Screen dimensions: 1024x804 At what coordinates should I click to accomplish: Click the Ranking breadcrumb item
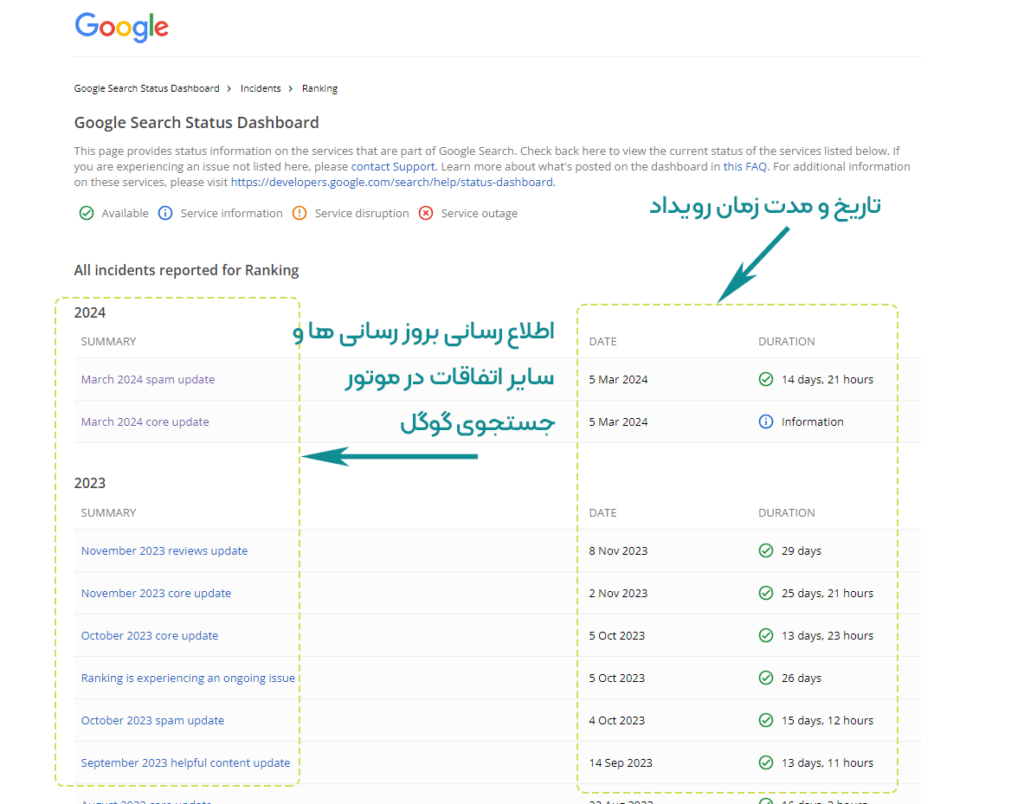(319, 89)
